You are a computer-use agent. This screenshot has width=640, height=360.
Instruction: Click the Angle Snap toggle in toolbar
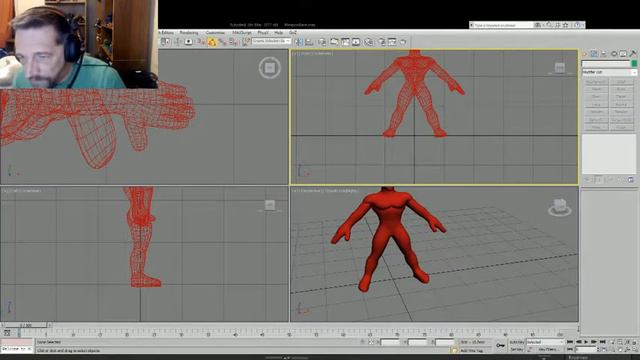(212, 42)
